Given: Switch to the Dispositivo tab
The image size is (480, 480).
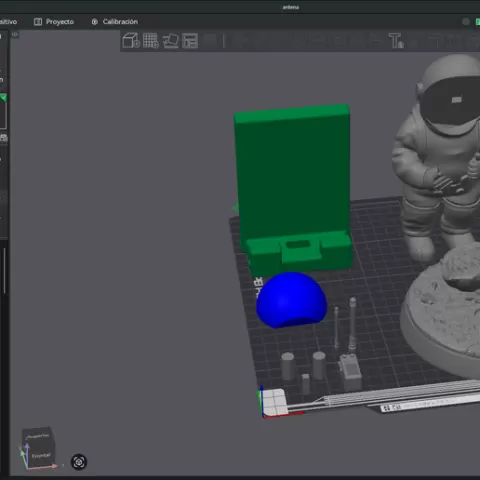Looking at the screenshot, I should tap(8, 22).
